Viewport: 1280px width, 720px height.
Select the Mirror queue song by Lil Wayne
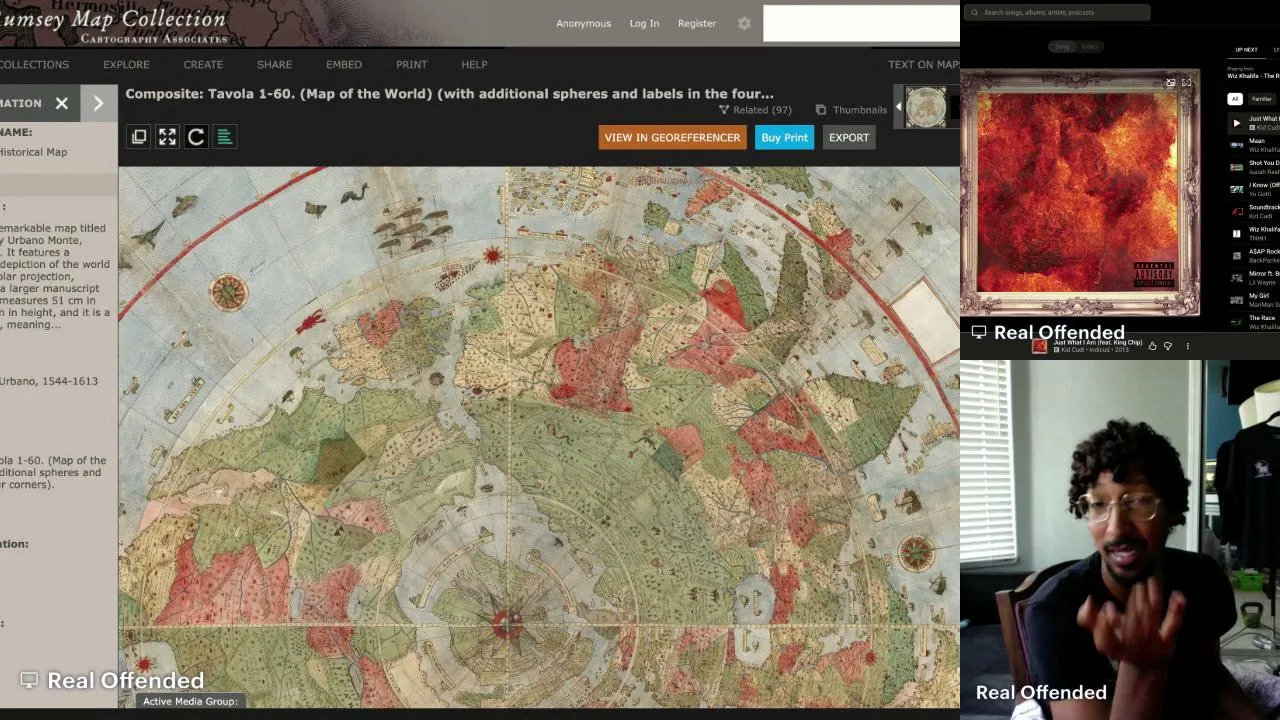1254,277
